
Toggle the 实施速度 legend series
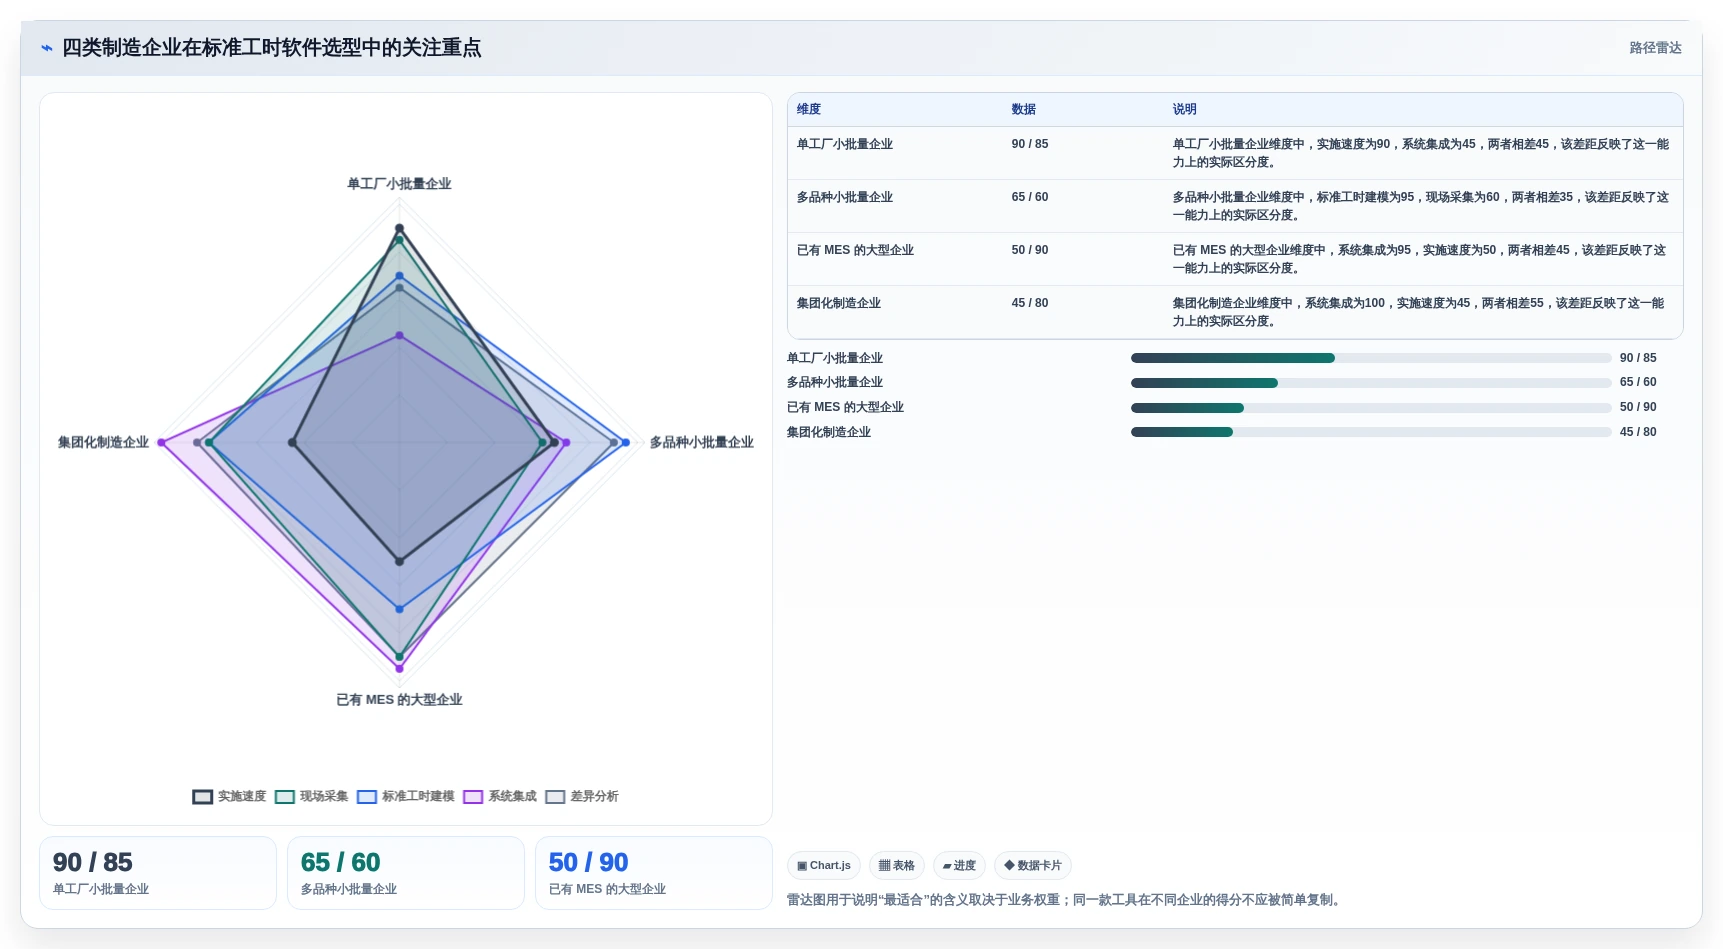coord(229,797)
